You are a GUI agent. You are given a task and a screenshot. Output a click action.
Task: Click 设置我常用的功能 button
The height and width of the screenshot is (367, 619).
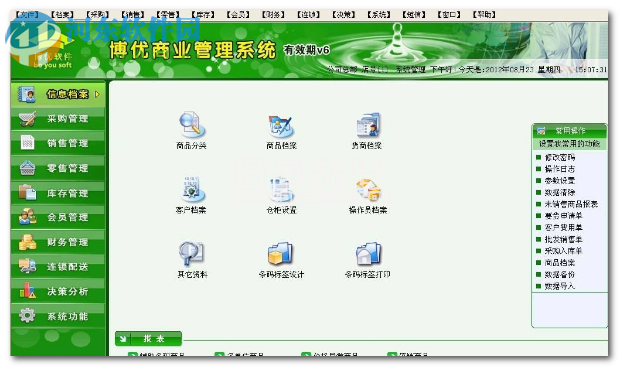click(569, 143)
